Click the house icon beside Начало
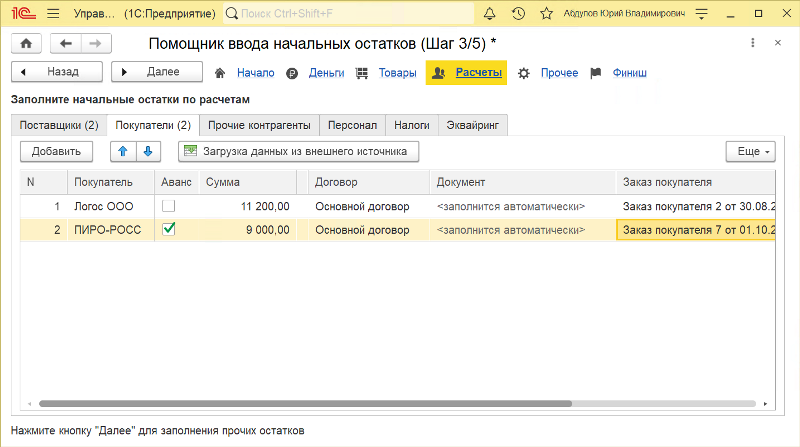 click(220, 73)
